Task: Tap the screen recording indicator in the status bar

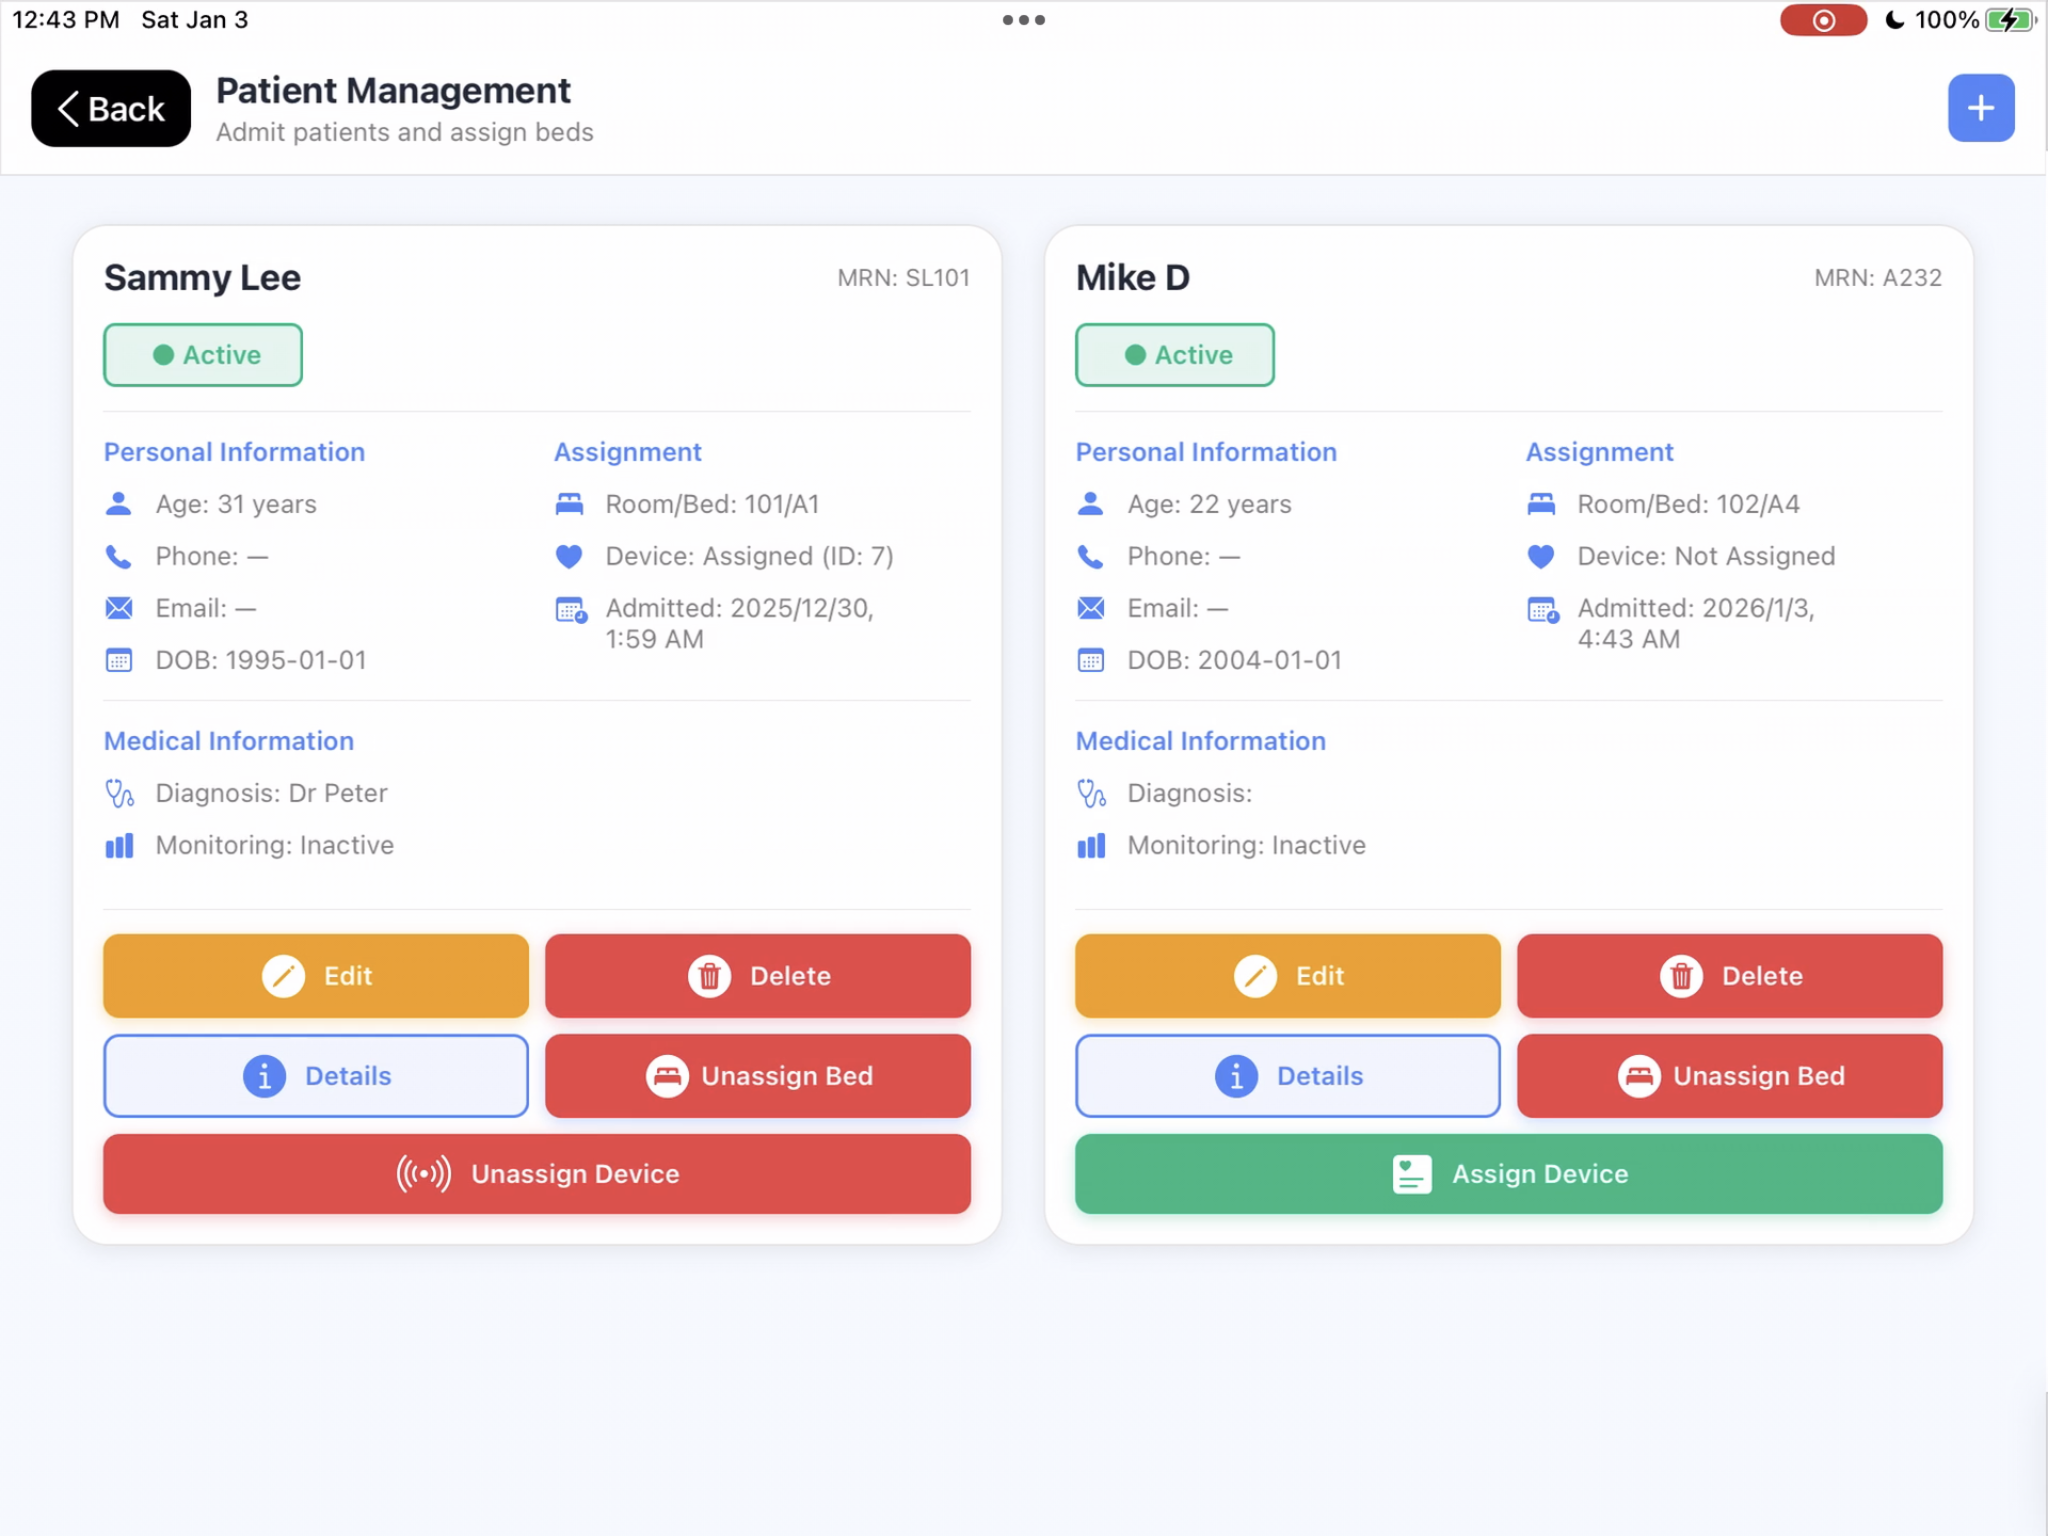Action: pyautogui.click(x=1822, y=20)
